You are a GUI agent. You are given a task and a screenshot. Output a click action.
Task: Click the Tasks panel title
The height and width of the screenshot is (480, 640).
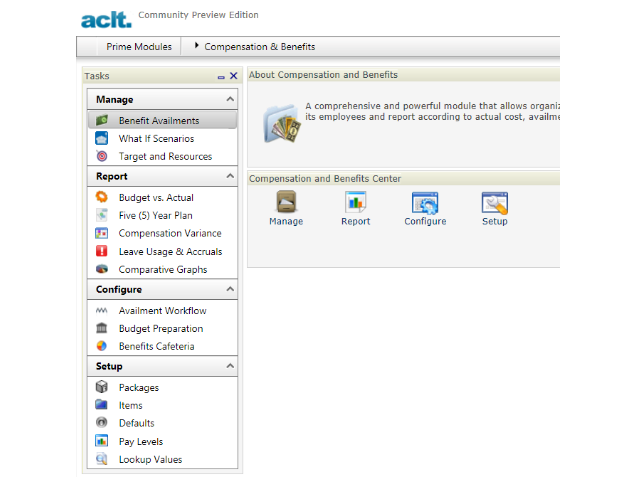pyautogui.click(x=97, y=76)
